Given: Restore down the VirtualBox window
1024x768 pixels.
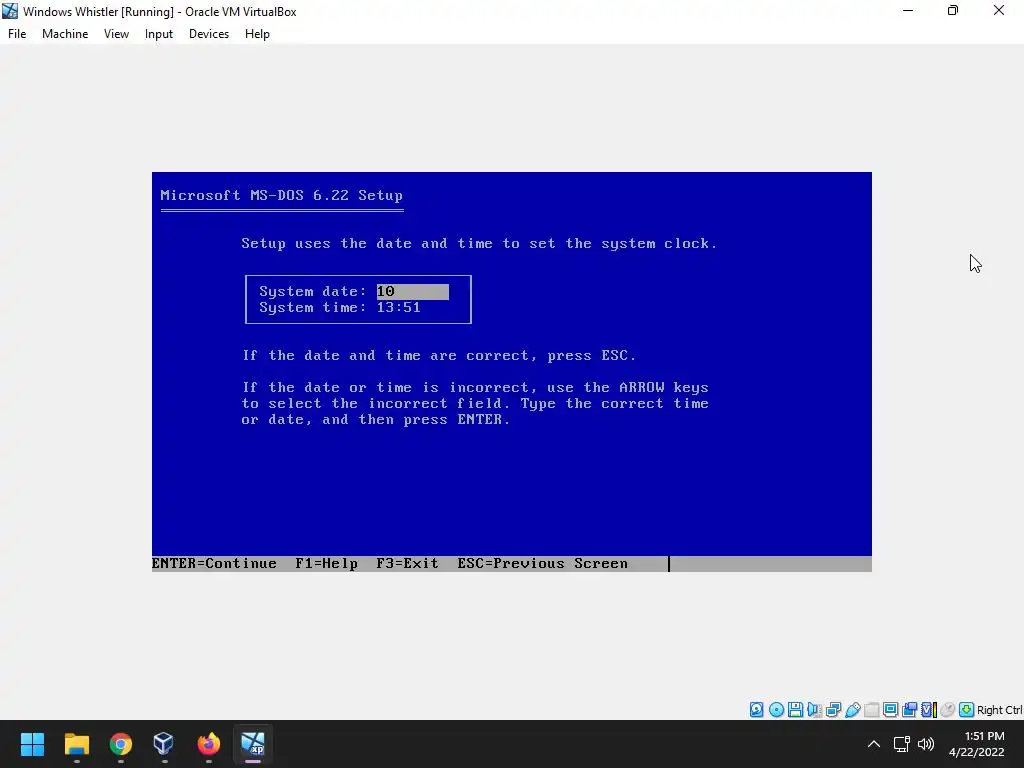Looking at the screenshot, I should pyautogui.click(x=953, y=11).
